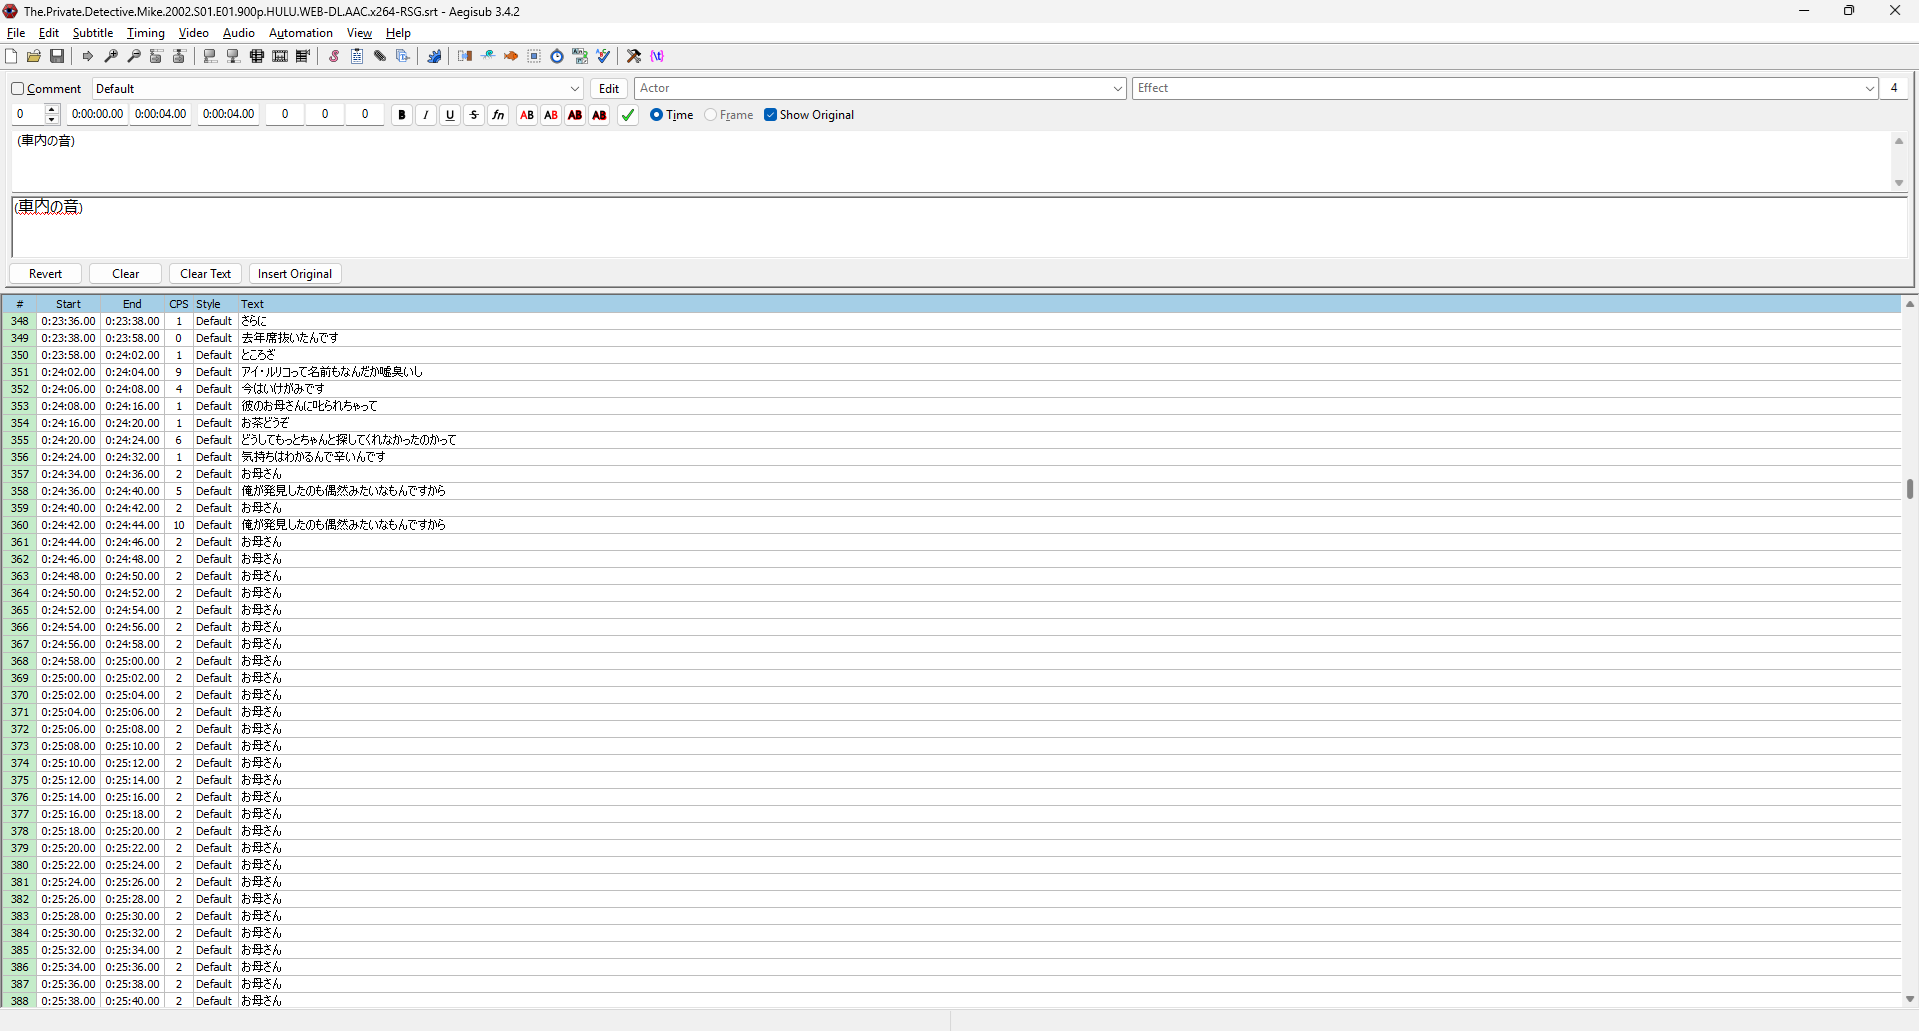The width and height of the screenshot is (1919, 1031).
Task: Snap end to video position
Action: tap(234, 56)
